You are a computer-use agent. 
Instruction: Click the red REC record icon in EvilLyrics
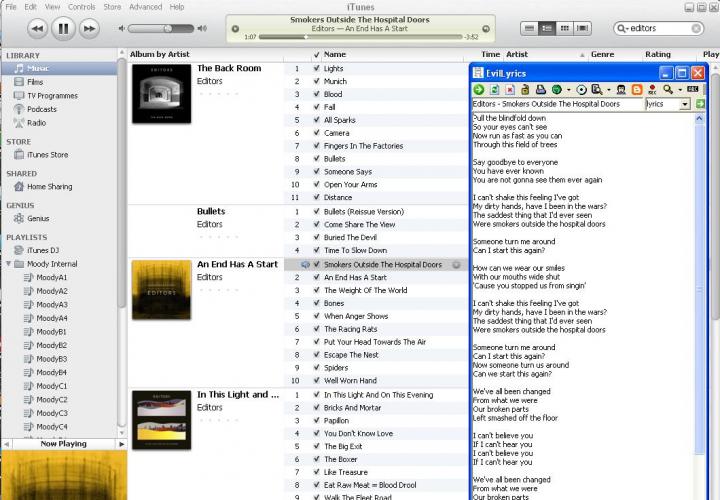point(652,90)
